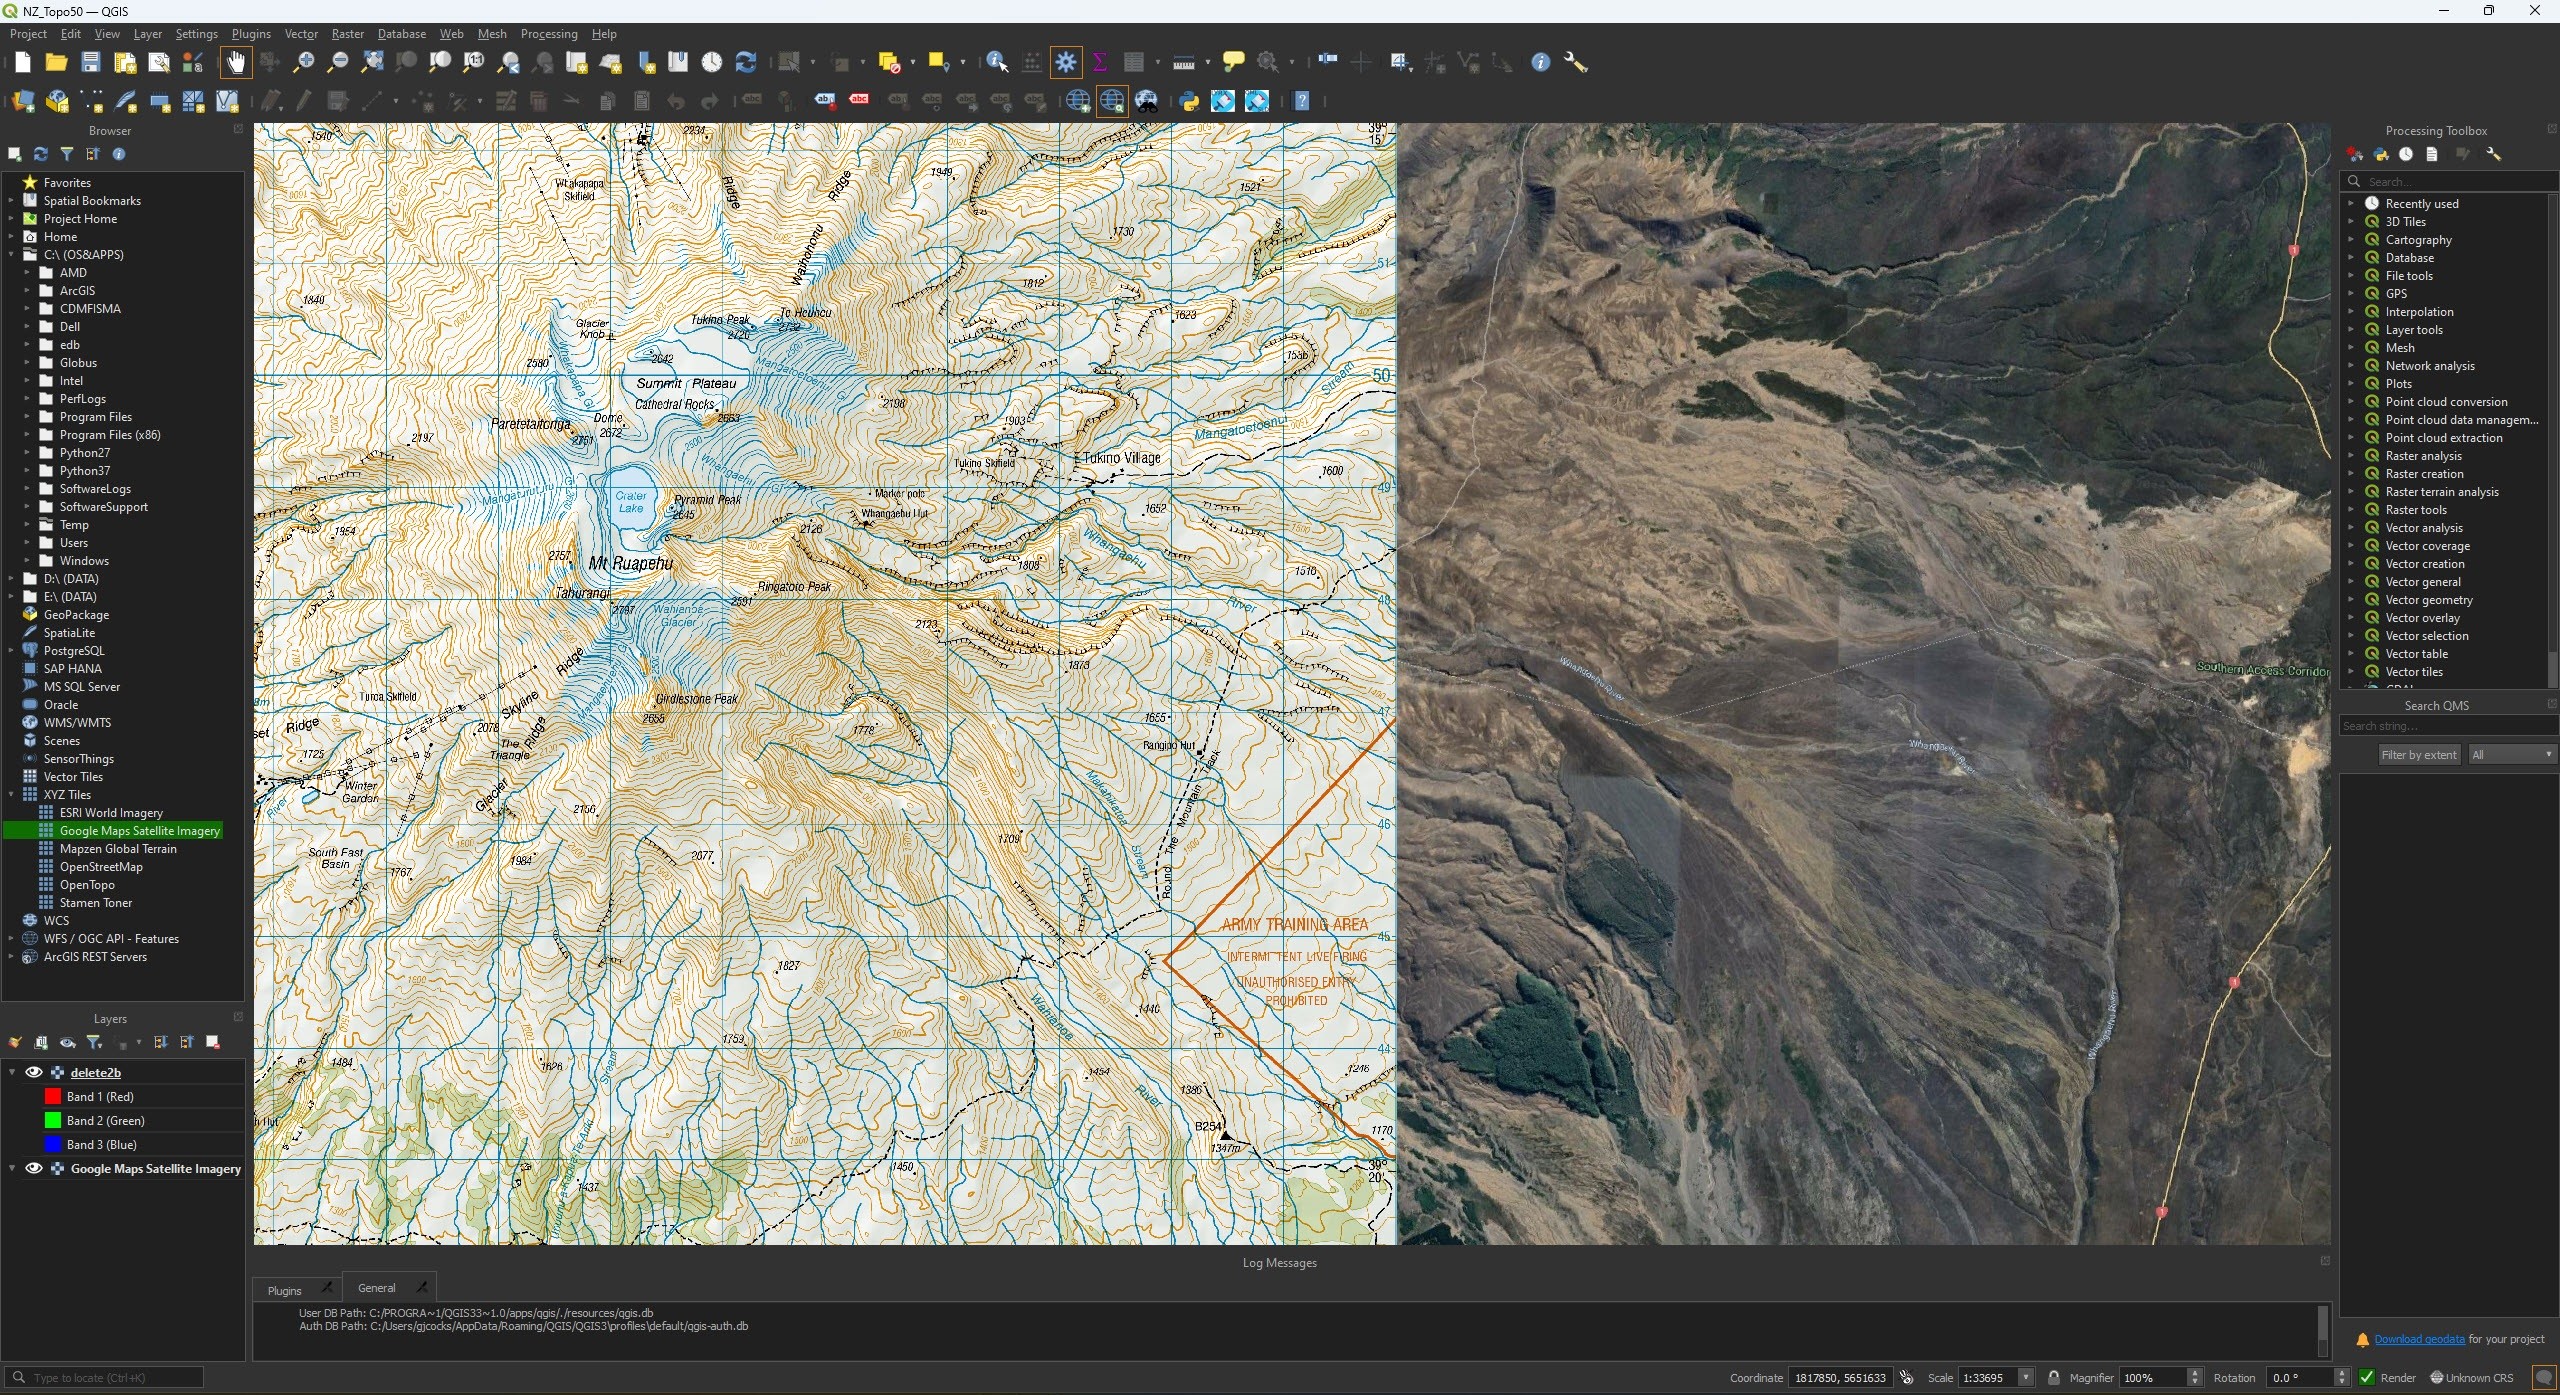Click the Band 1 (Red) color swatch

click(53, 1096)
